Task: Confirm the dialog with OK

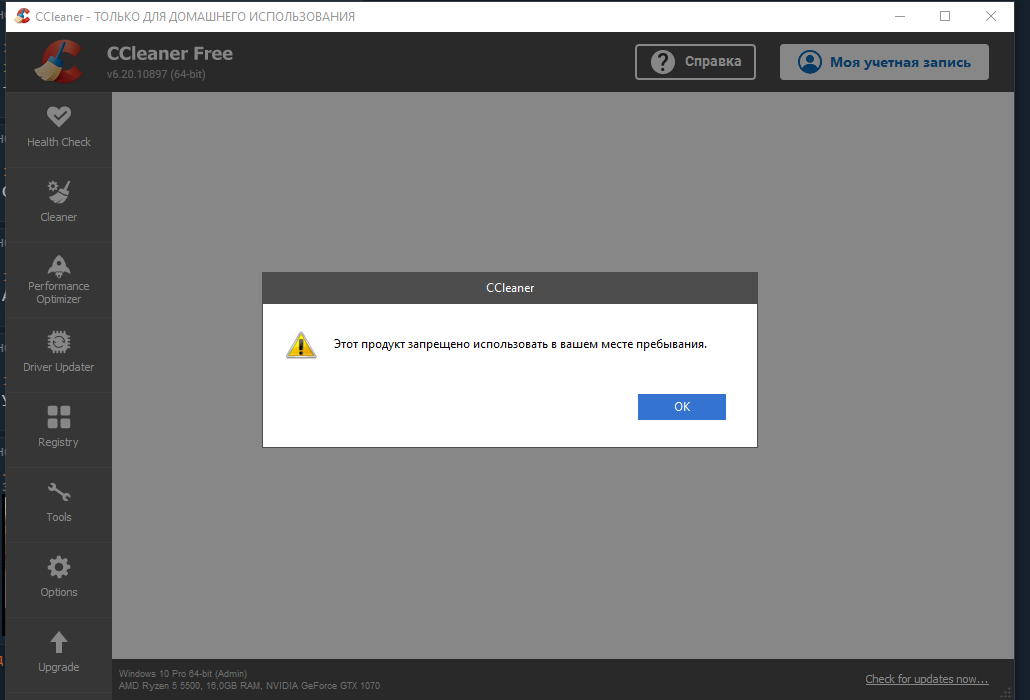Action: (681, 406)
